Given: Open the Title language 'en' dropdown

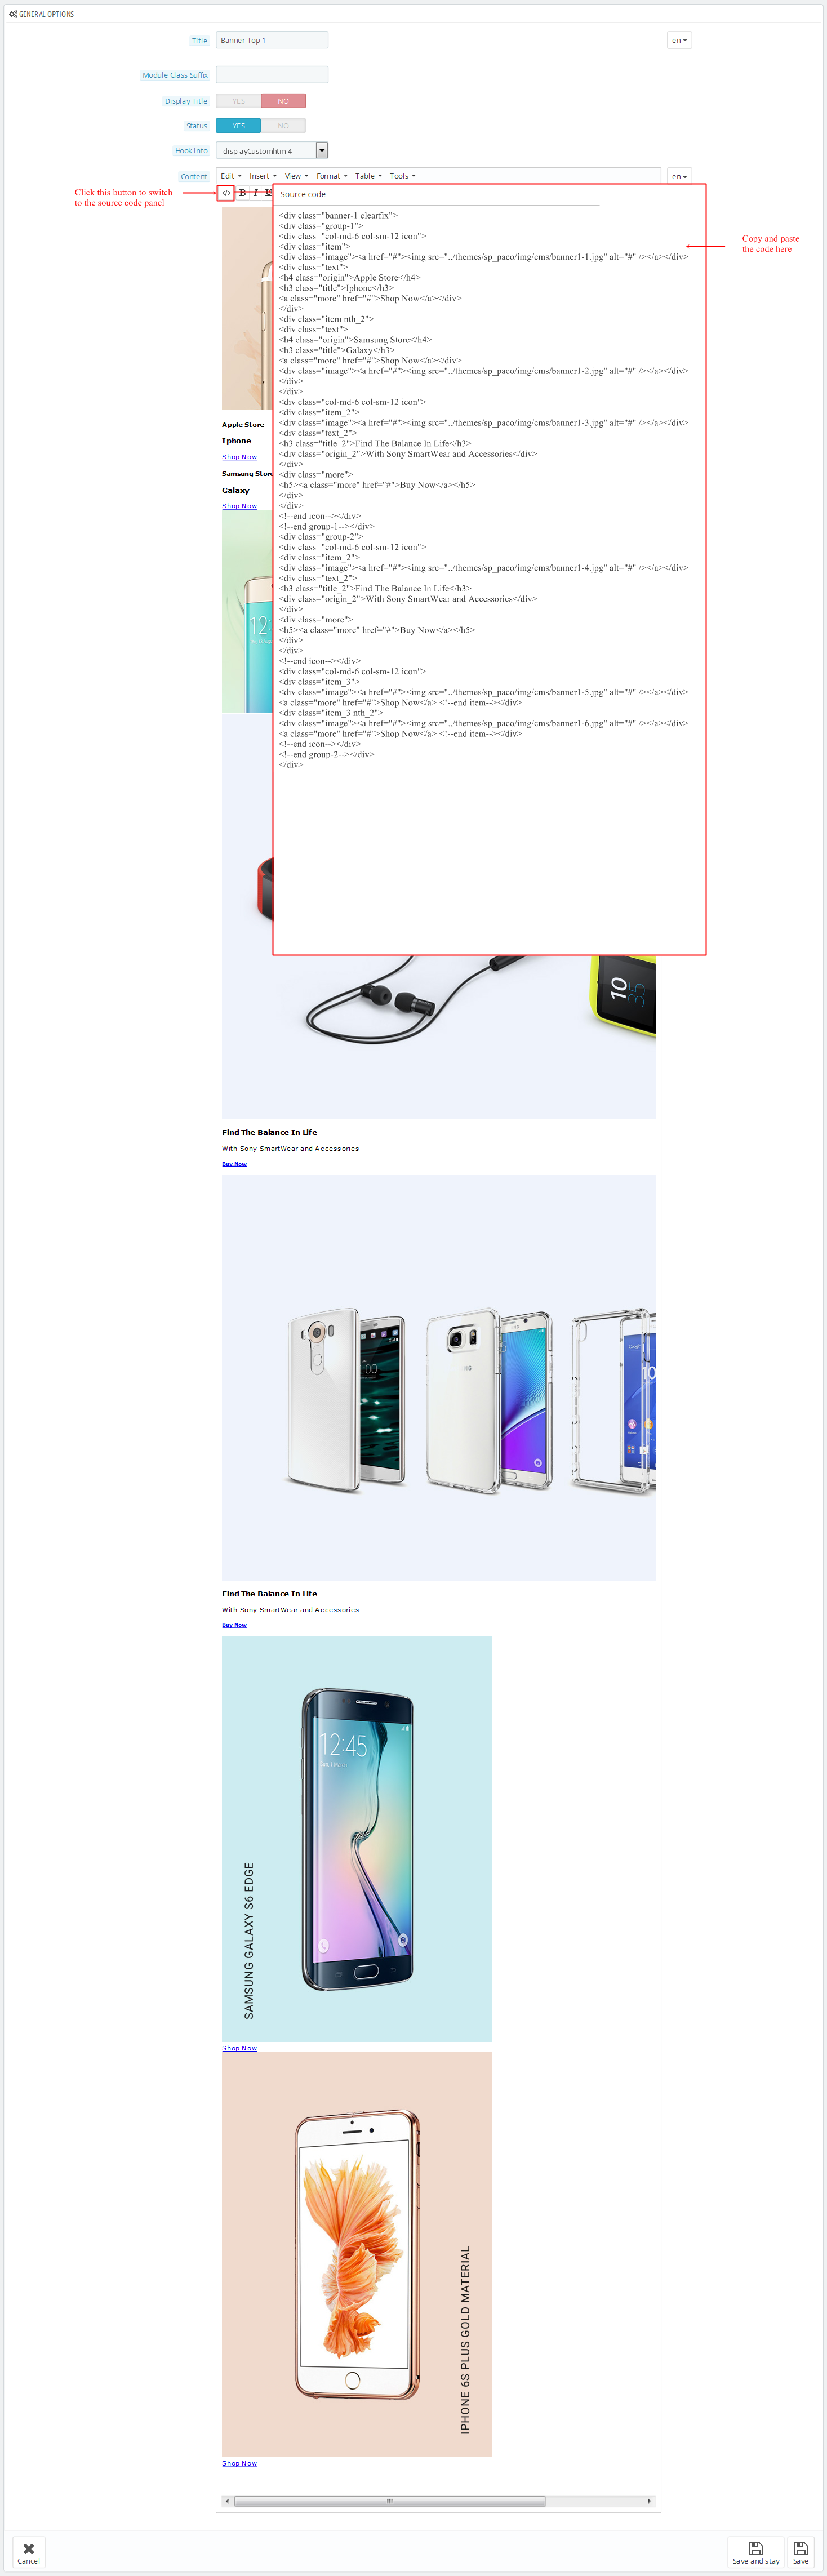Looking at the screenshot, I should pos(679,40).
